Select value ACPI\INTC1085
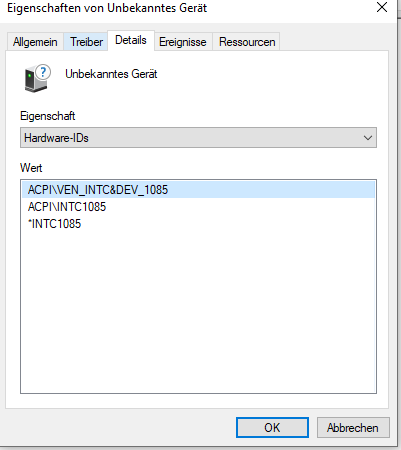This screenshot has width=401, height=450. click(x=198, y=207)
